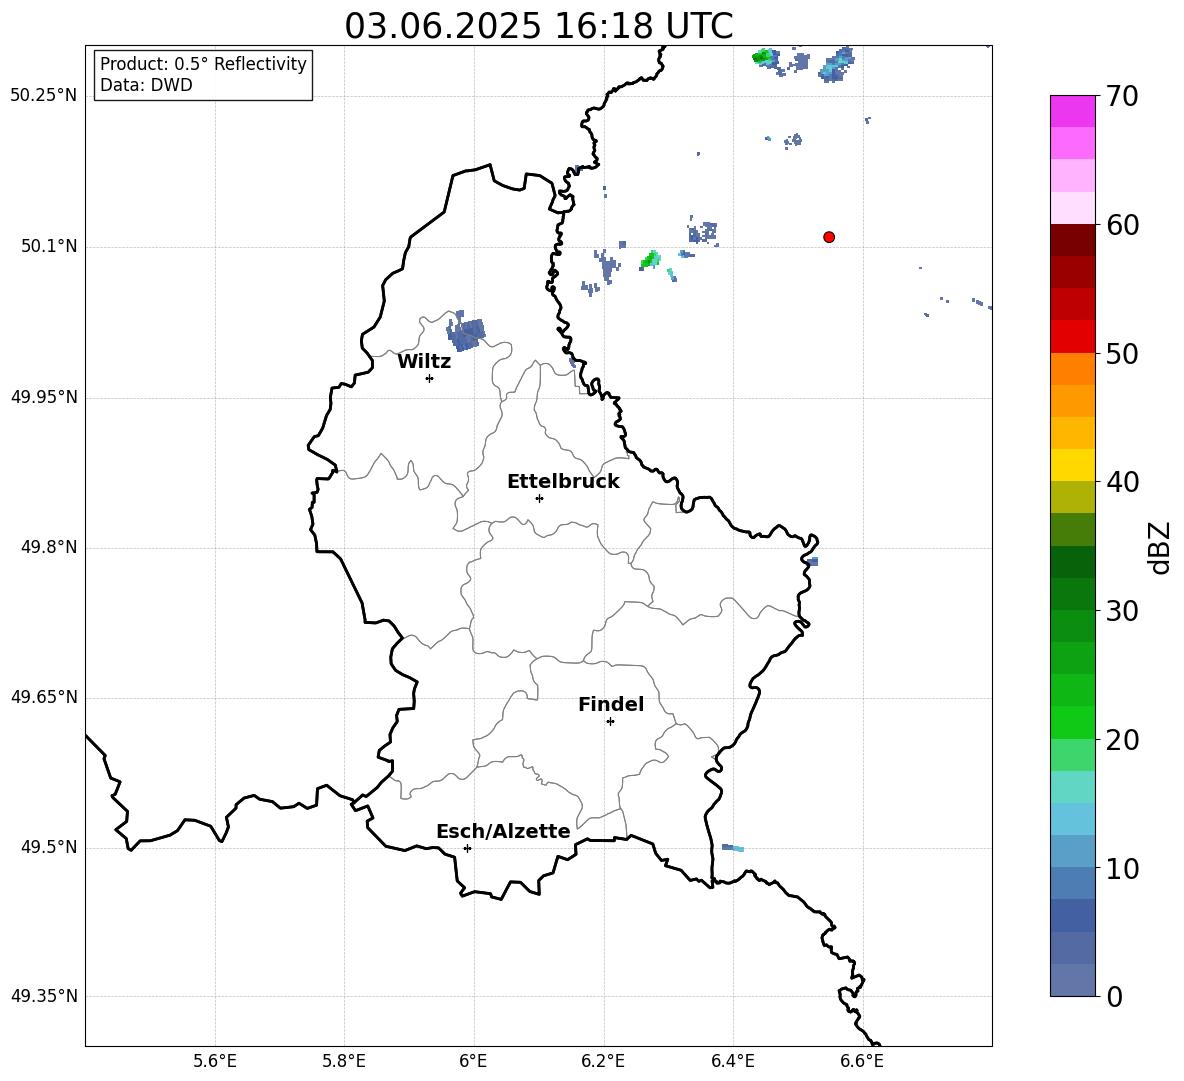Click the 49.65°N latitude label
Screen dimensions: 1184x1081
tap(44, 697)
